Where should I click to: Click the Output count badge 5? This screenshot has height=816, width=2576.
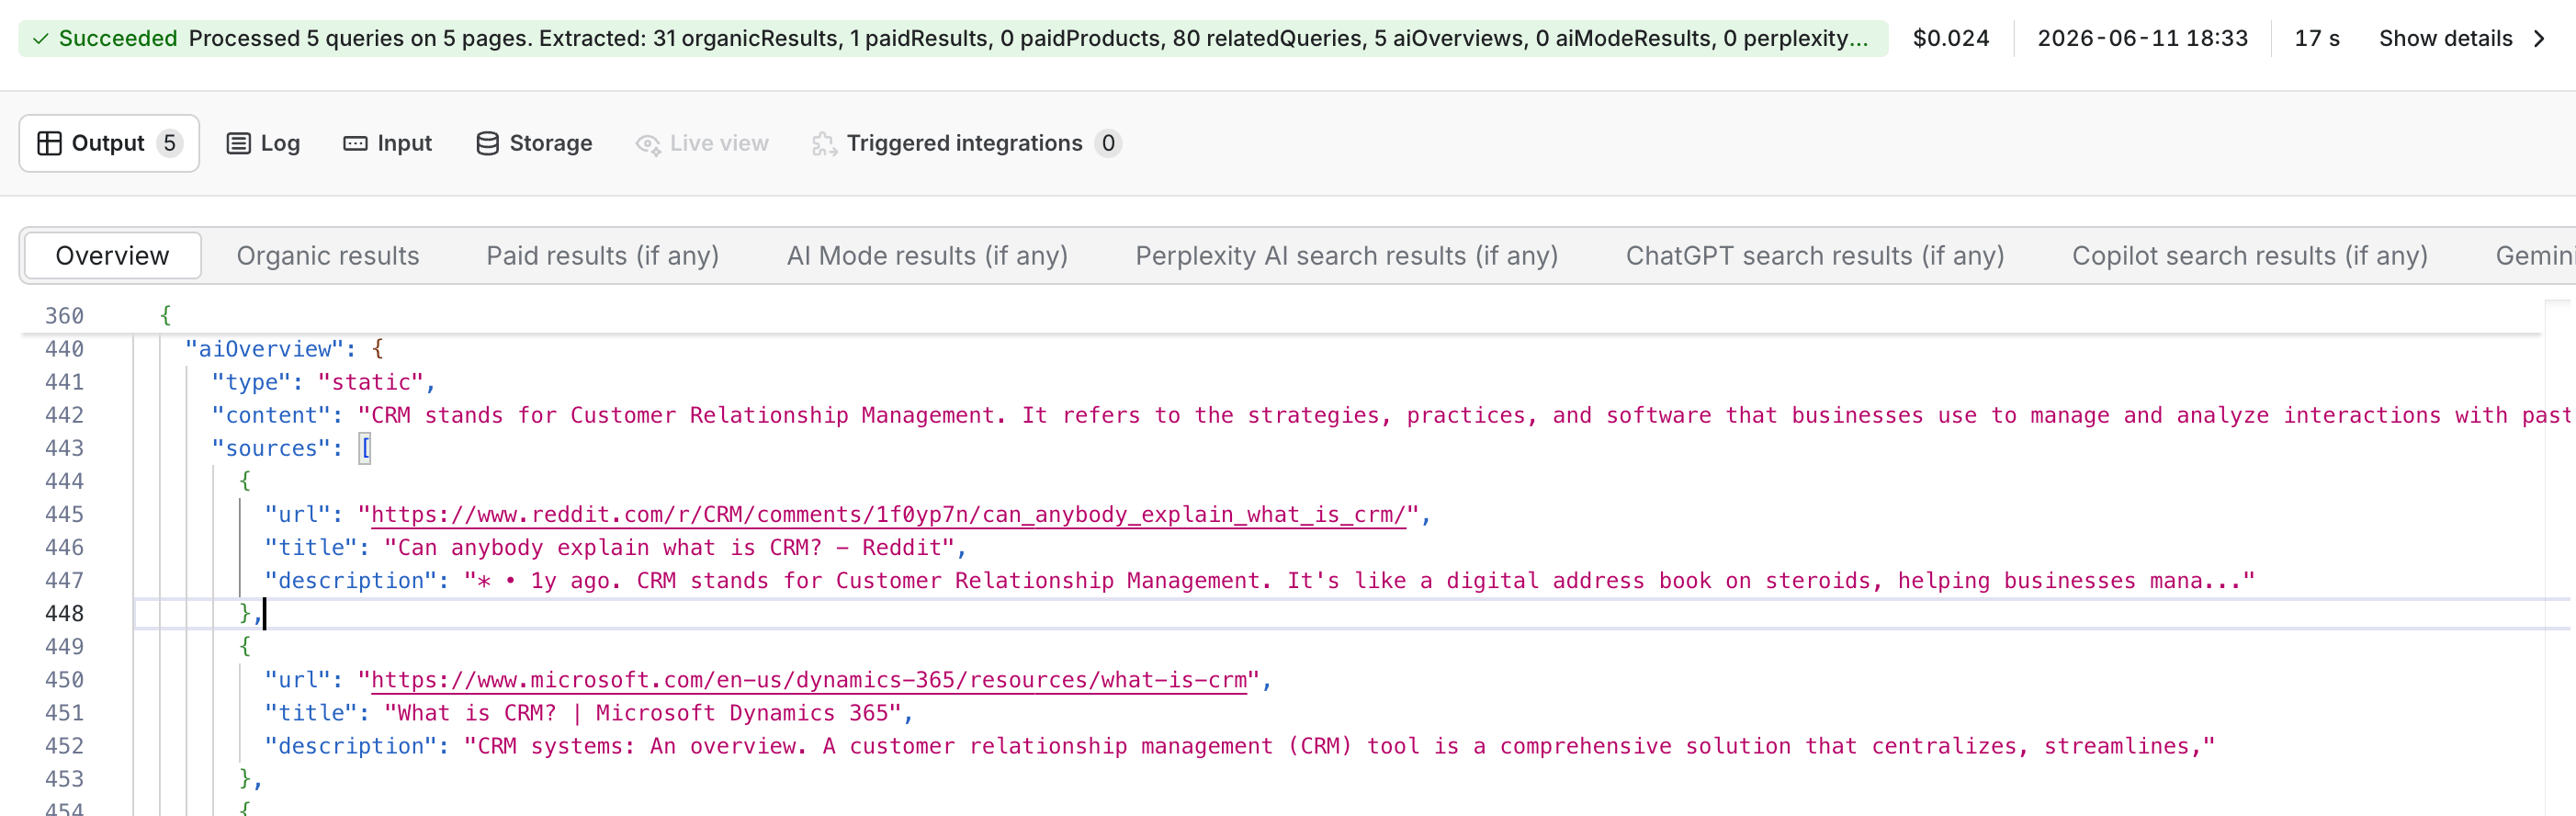coord(169,143)
